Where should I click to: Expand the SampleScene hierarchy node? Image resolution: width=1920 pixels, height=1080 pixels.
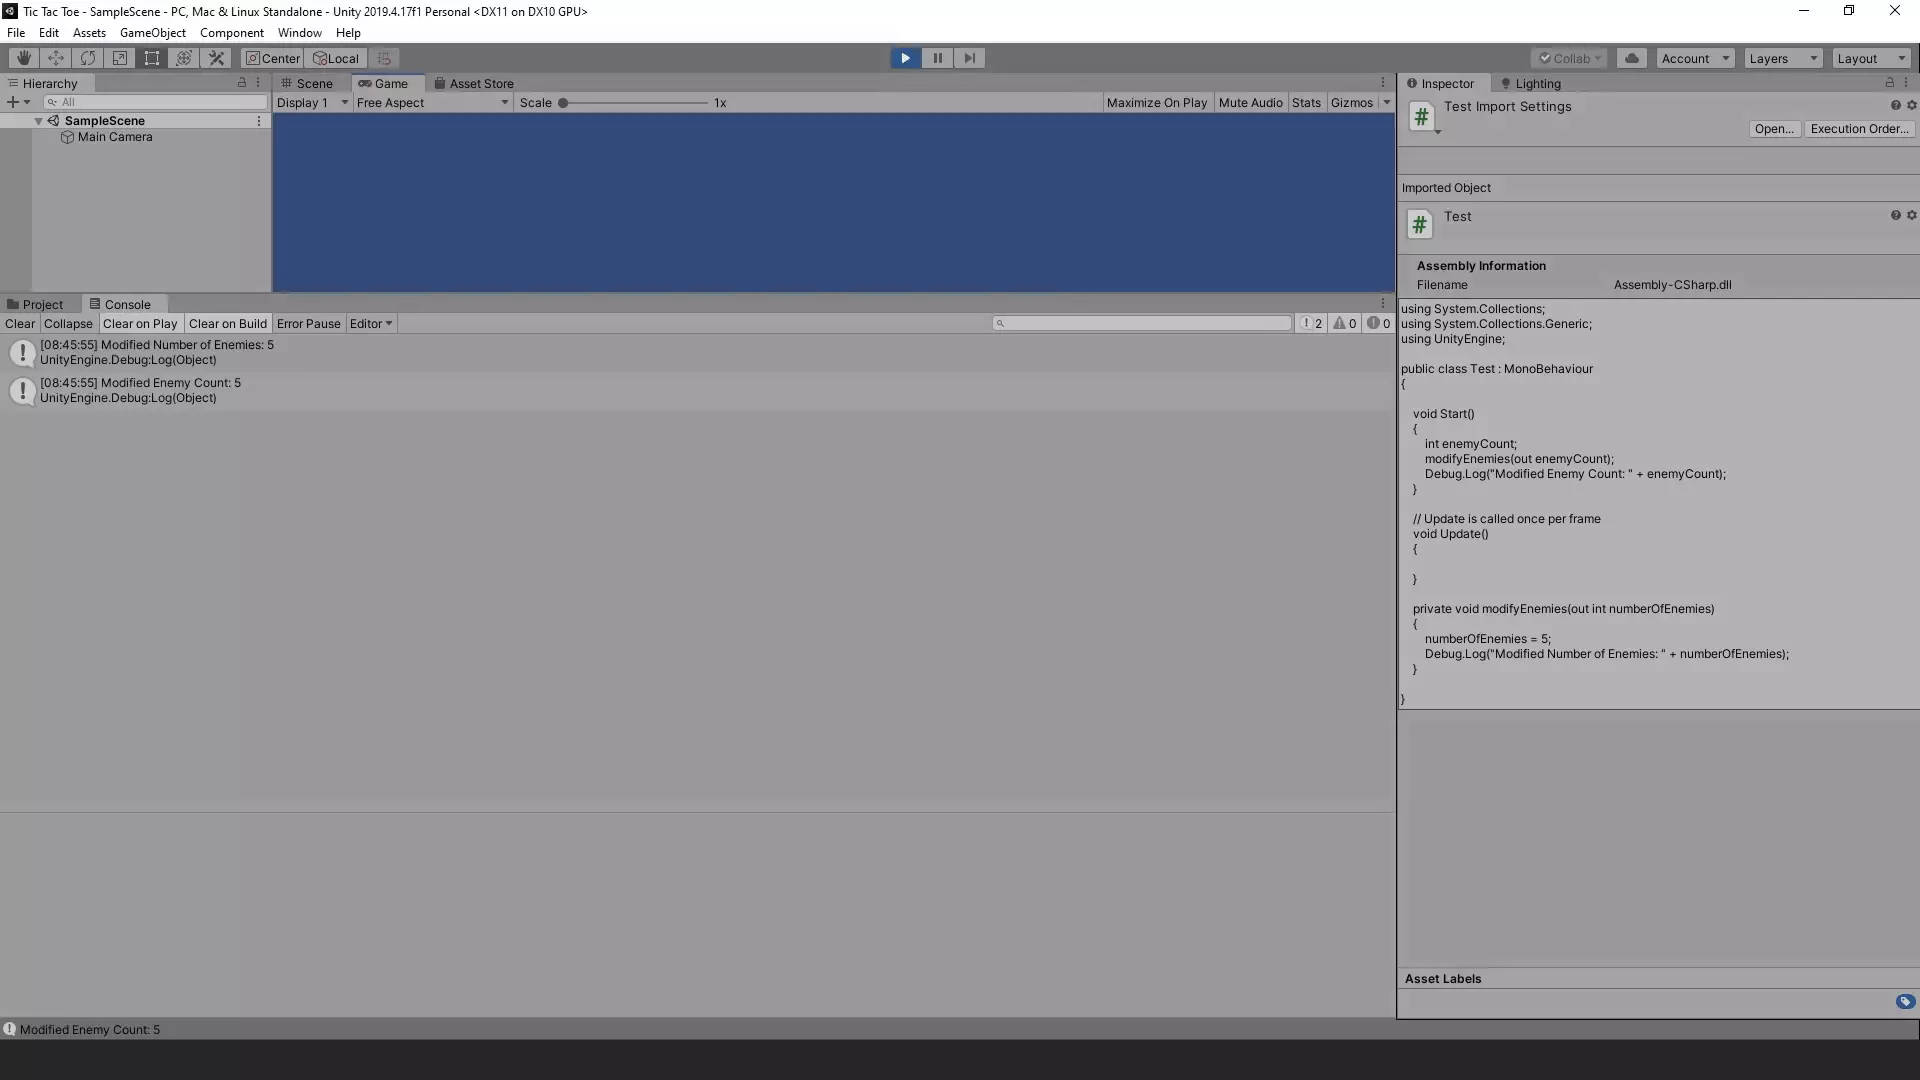(x=38, y=120)
